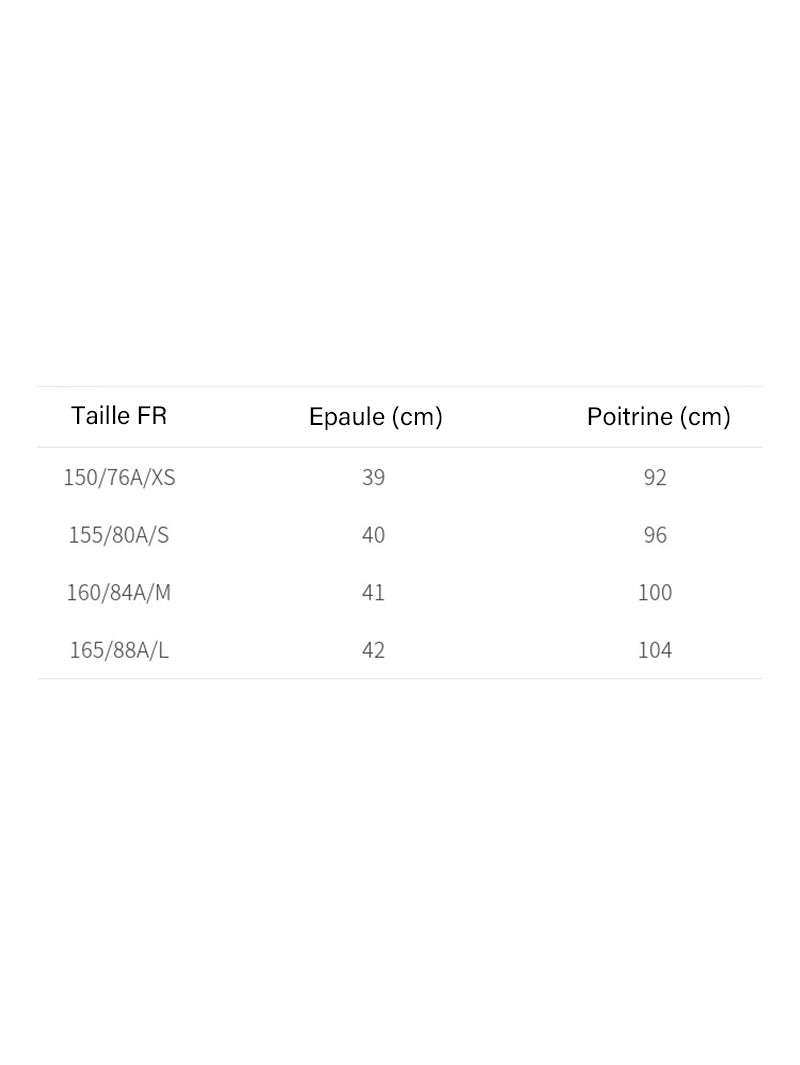Click the 155/80A/S size label

(119, 535)
